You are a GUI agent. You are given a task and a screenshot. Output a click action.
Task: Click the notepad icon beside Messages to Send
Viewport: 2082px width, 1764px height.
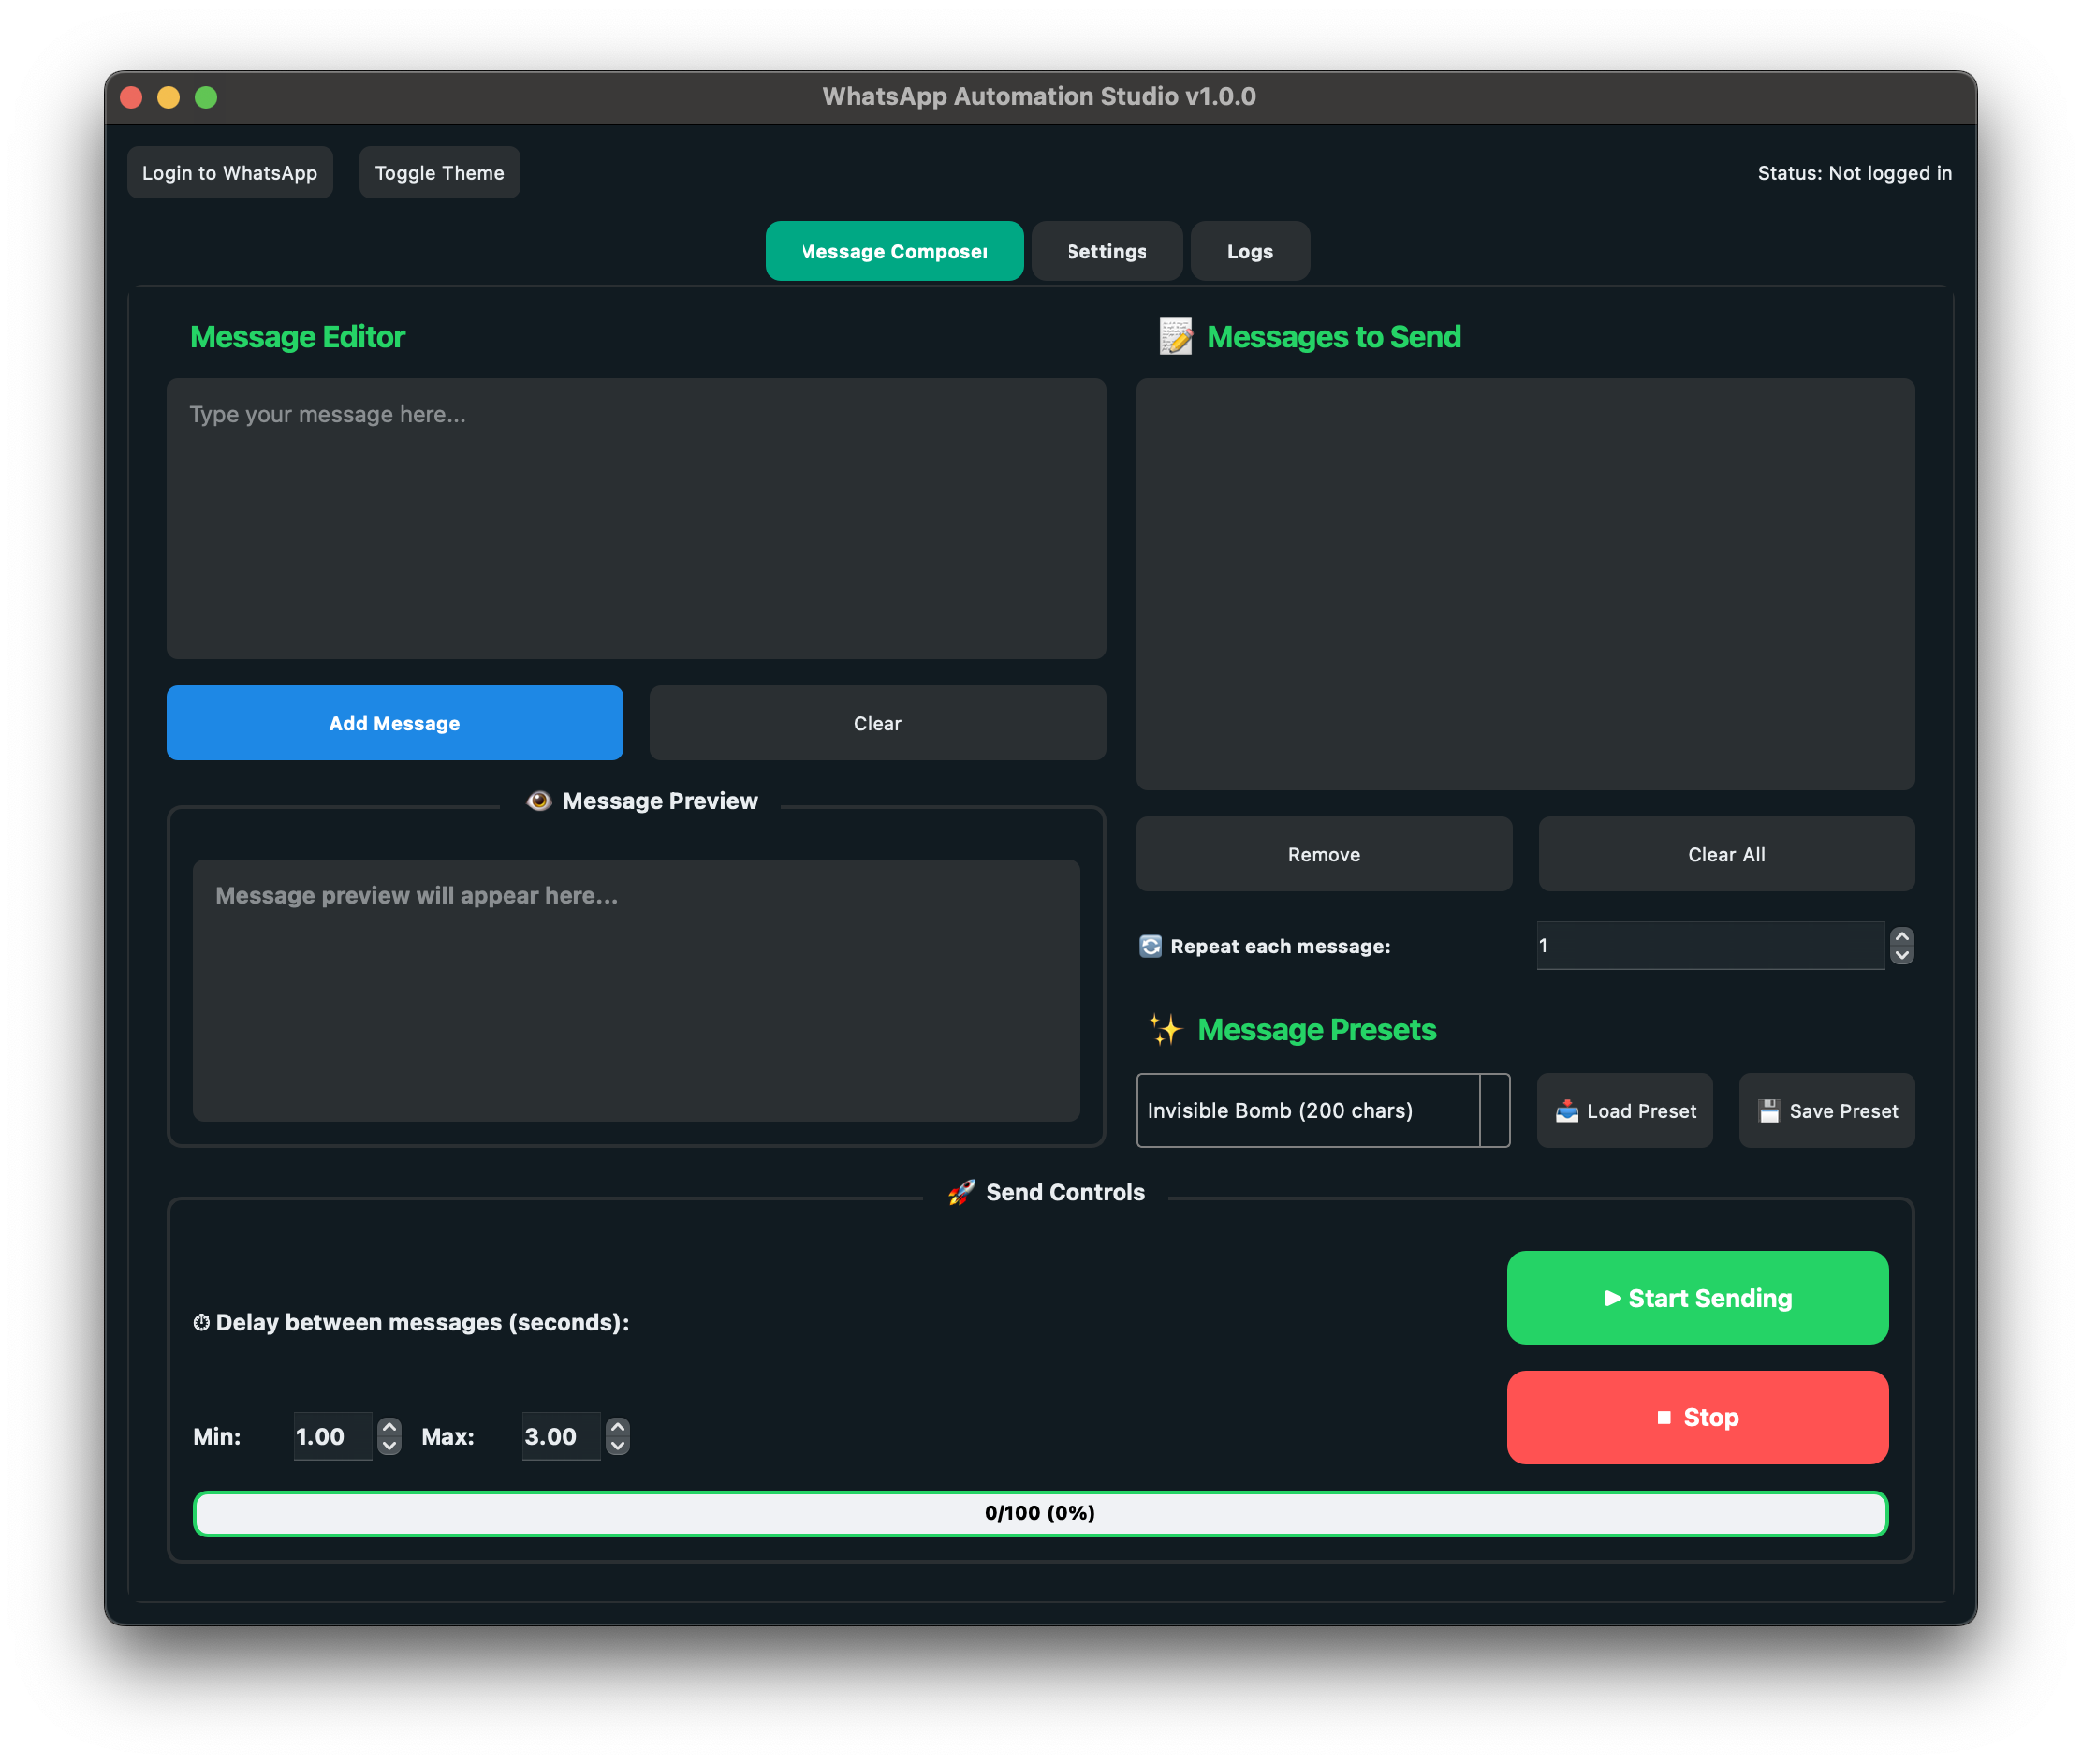point(1176,337)
